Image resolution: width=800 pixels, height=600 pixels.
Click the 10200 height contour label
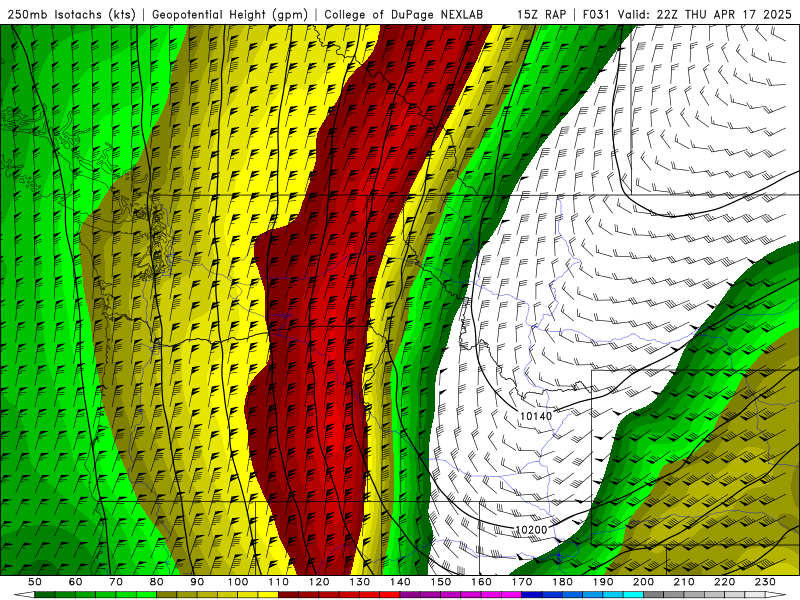(531, 530)
